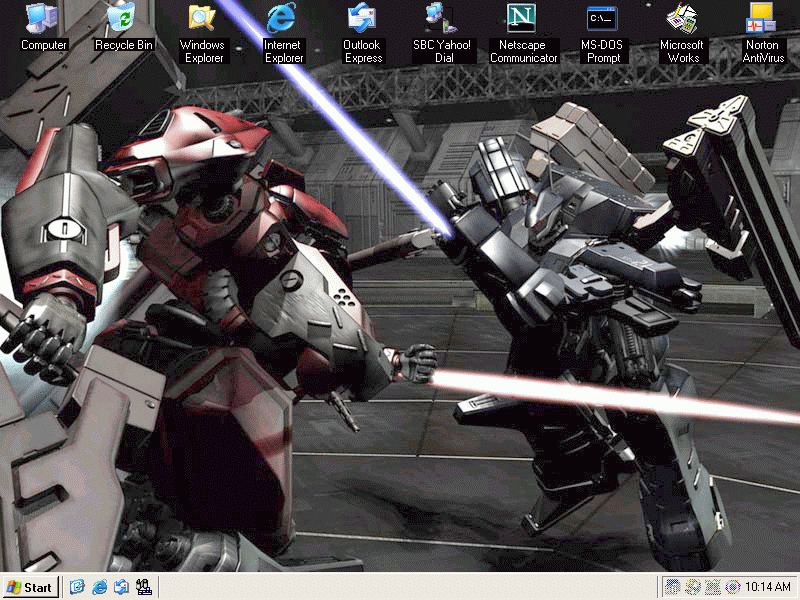Click the Internet Explorer desktop shortcut
This screenshot has height=600, width=800.
coord(283,18)
